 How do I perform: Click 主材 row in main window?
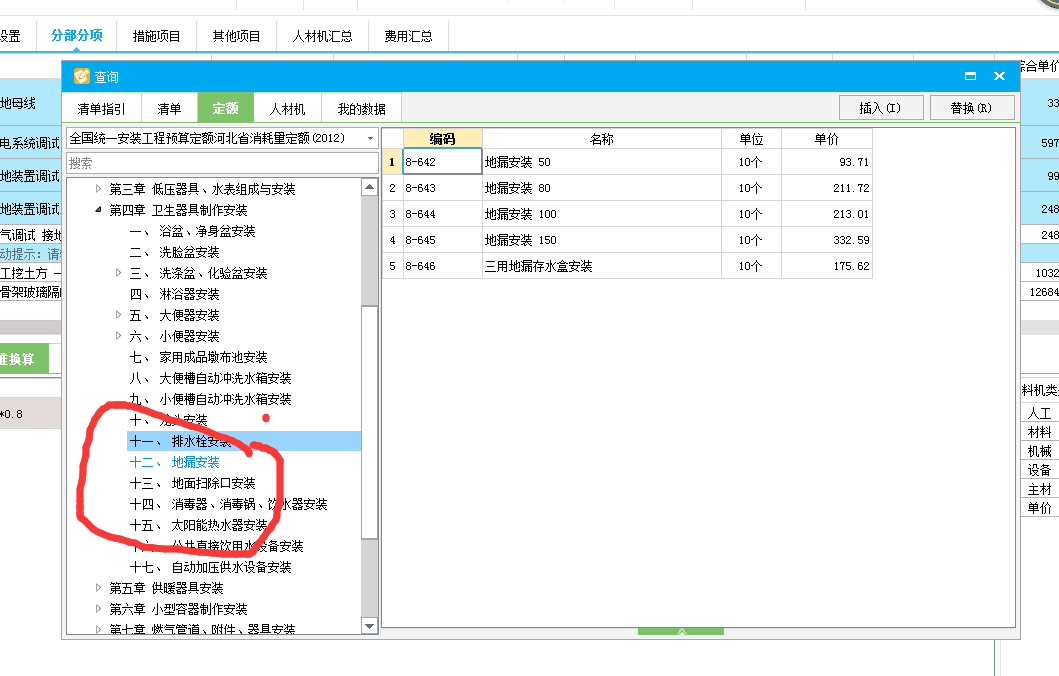point(1039,489)
